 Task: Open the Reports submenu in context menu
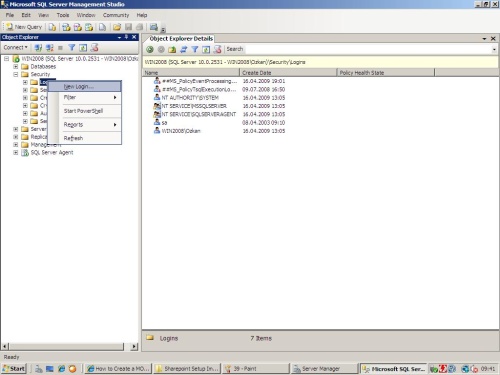pos(85,125)
